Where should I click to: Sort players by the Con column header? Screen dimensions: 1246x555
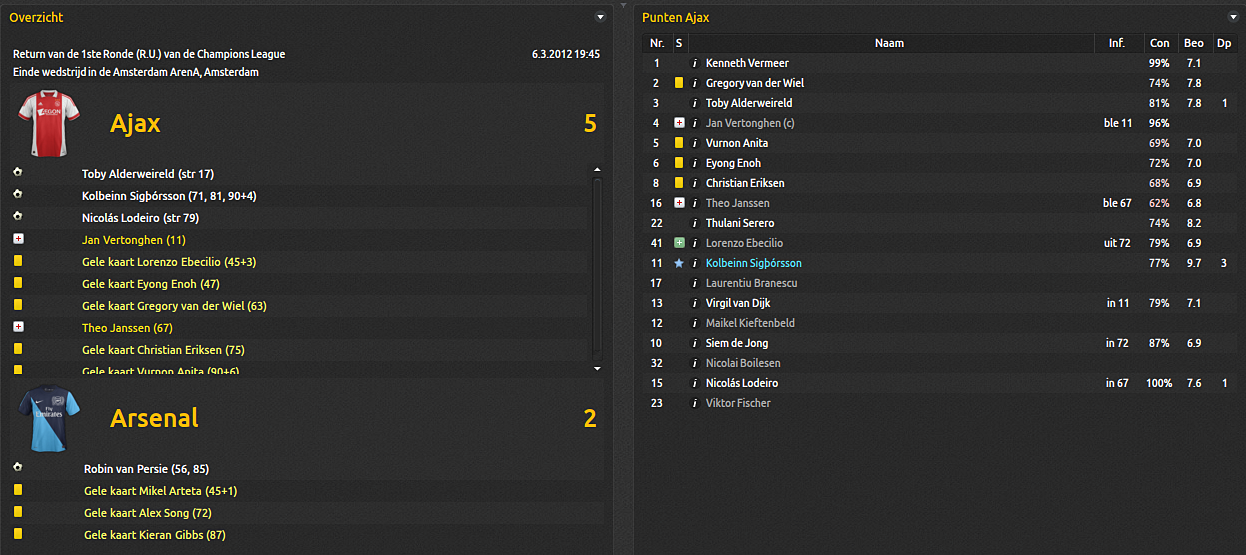tap(1159, 43)
